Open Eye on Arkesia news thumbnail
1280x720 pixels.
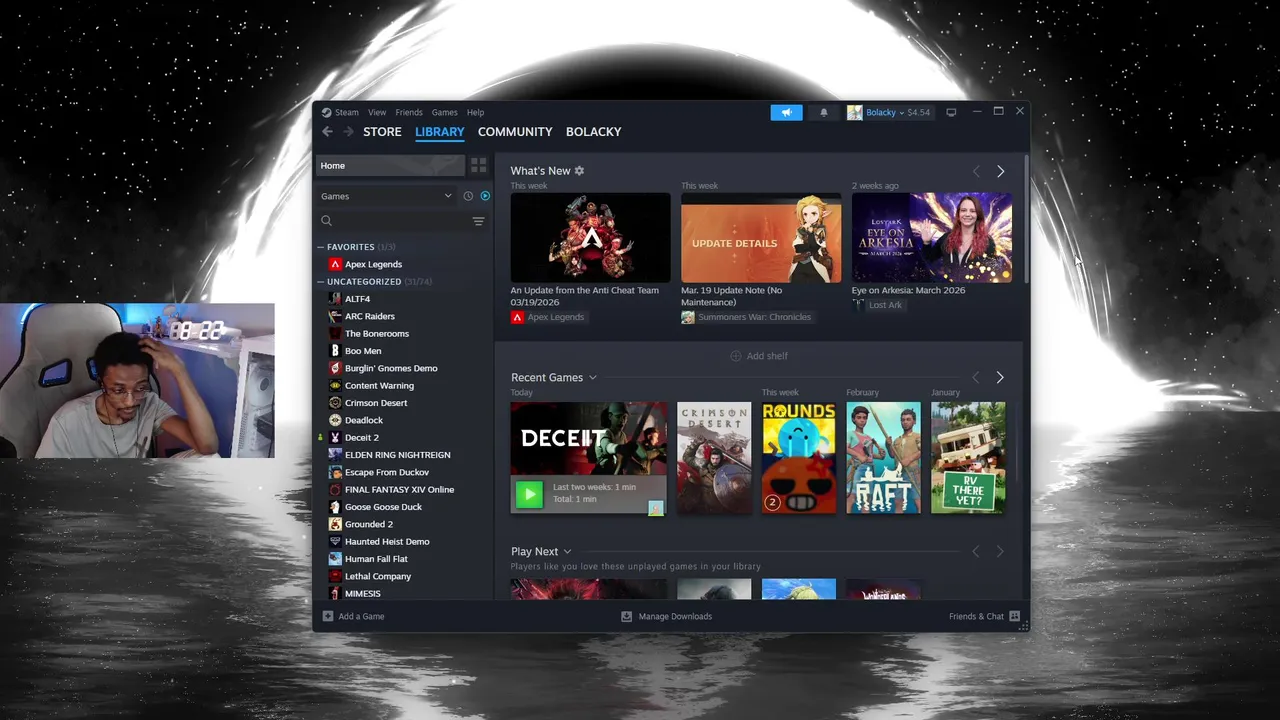point(931,237)
